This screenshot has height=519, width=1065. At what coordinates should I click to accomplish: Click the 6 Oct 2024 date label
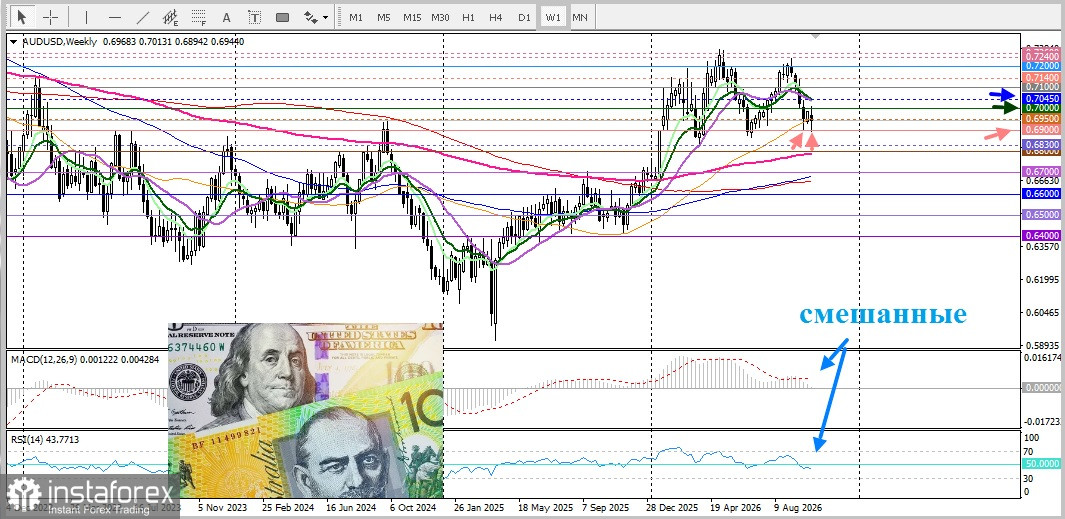tap(413, 507)
